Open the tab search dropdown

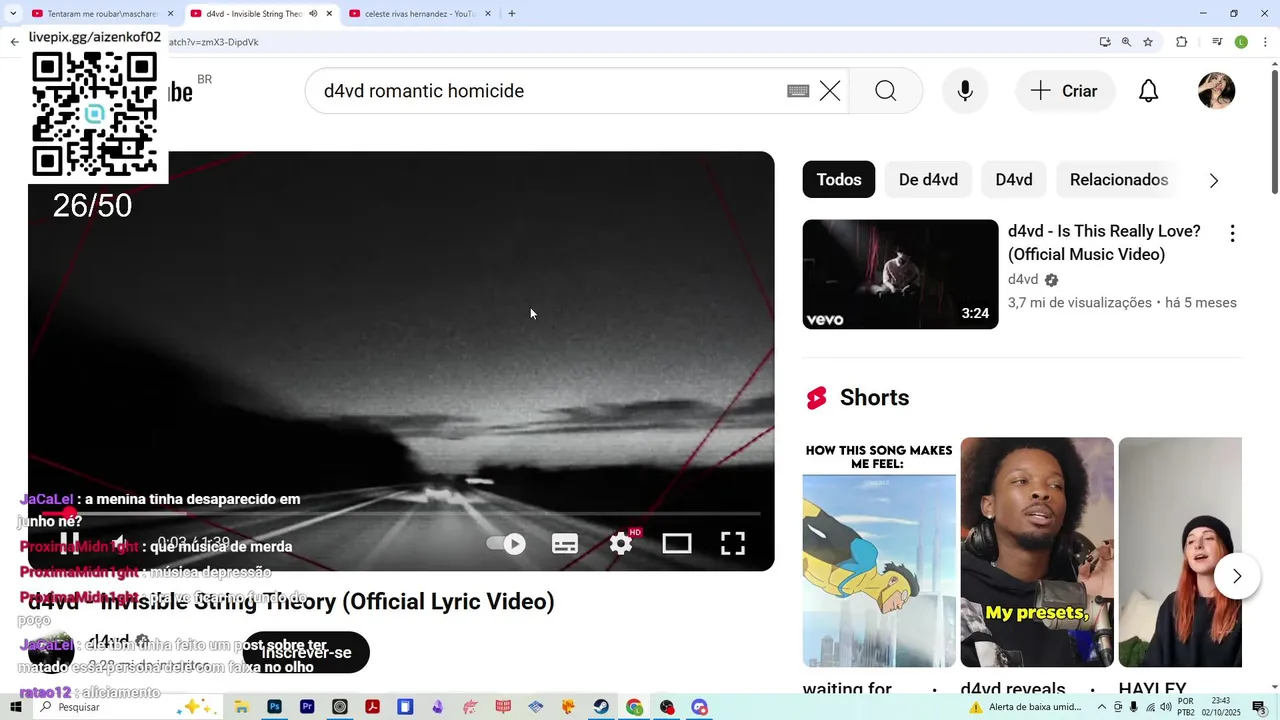pyautogui.click(x=13, y=14)
